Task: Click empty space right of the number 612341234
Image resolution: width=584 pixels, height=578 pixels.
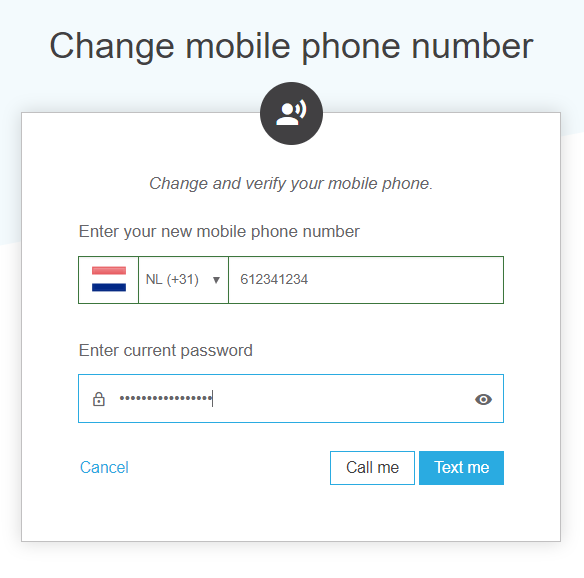Action: [406, 280]
